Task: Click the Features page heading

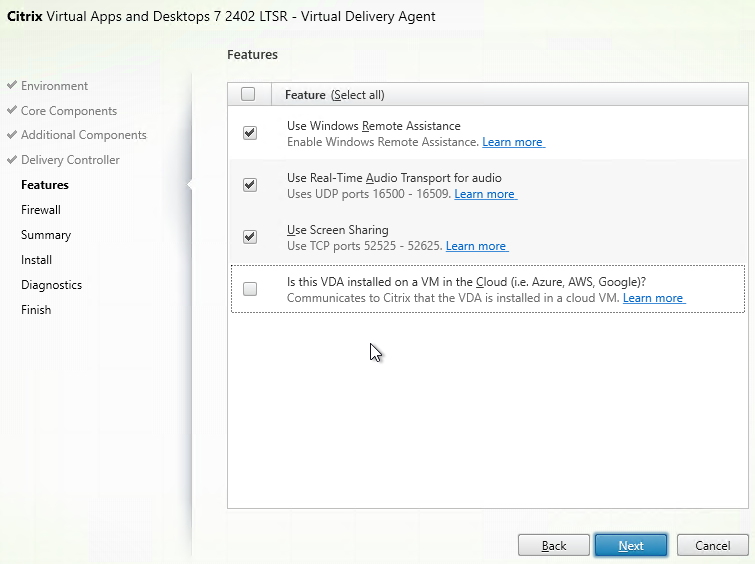Action: [252, 54]
